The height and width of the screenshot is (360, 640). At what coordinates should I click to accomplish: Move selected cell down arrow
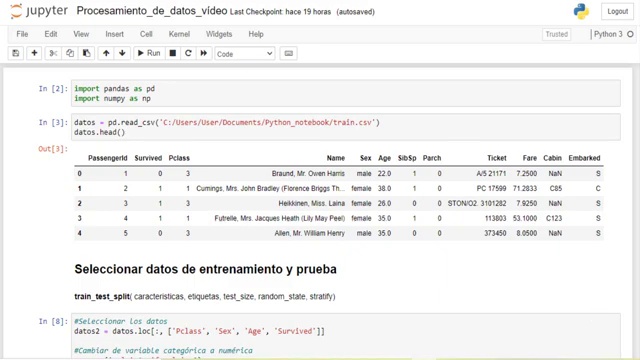(122, 53)
